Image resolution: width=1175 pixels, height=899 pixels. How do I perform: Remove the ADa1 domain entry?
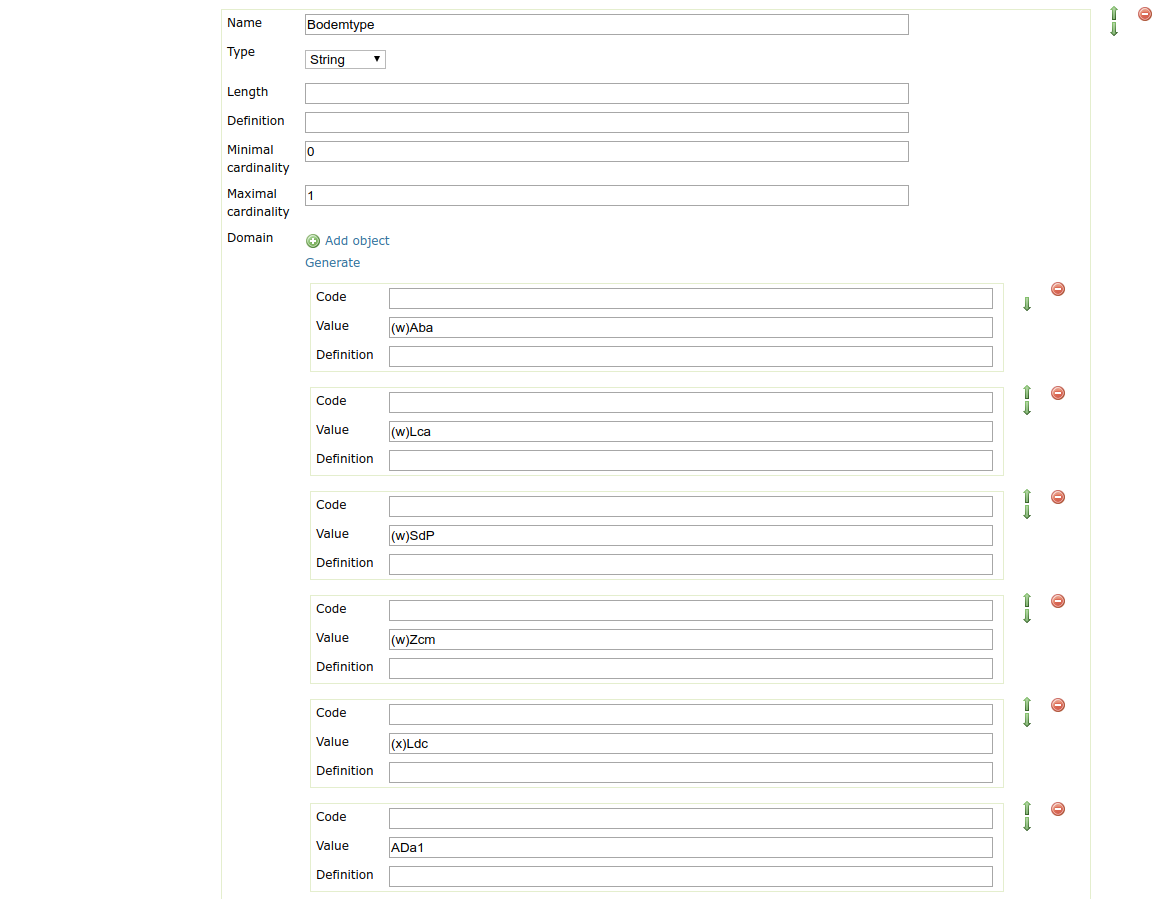pyautogui.click(x=1058, y=809)
